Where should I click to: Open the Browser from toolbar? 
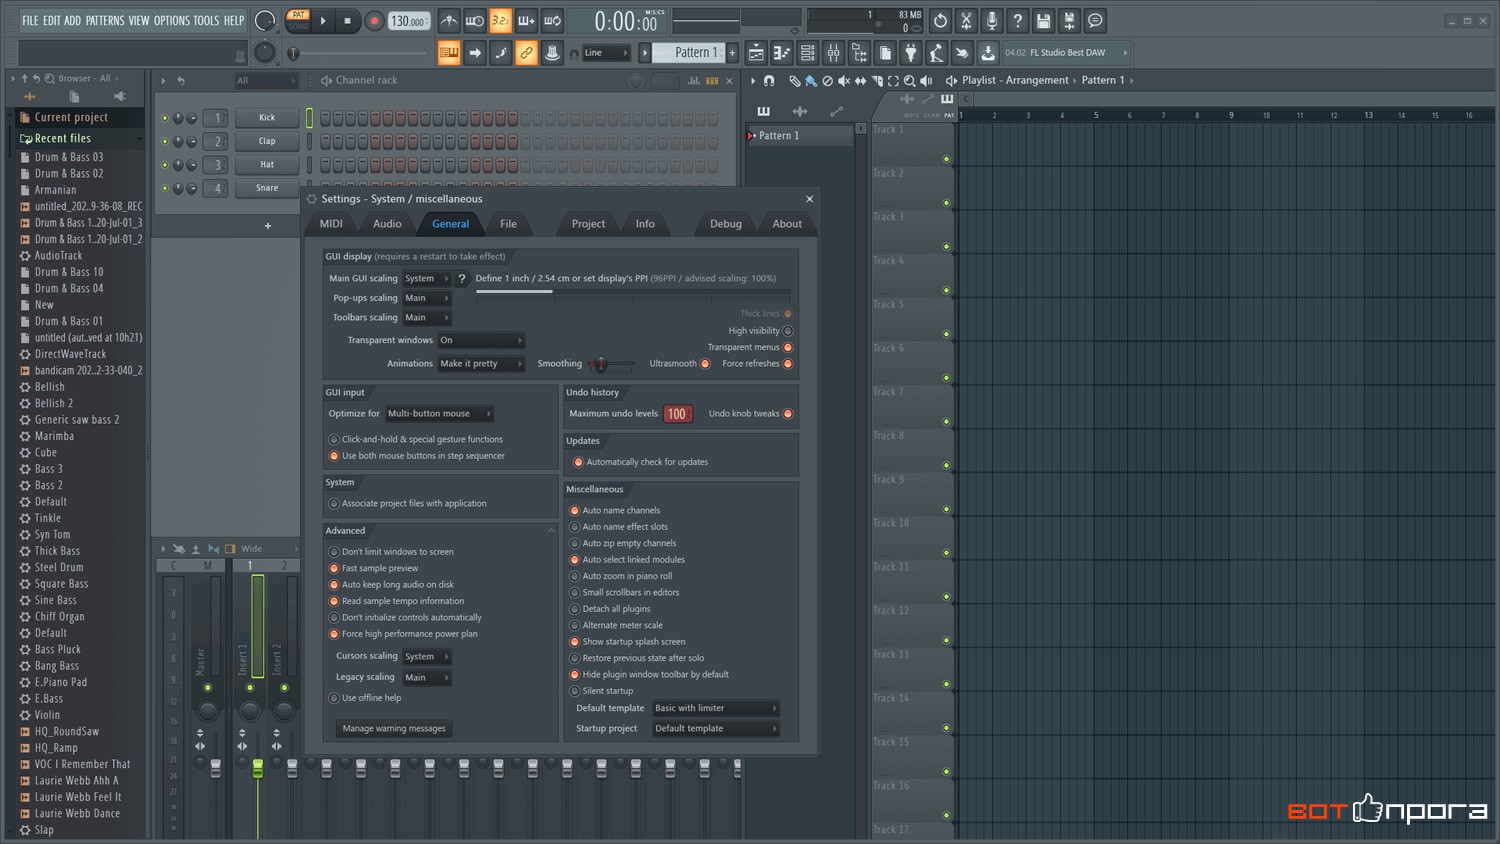click(x=860, y=53)
